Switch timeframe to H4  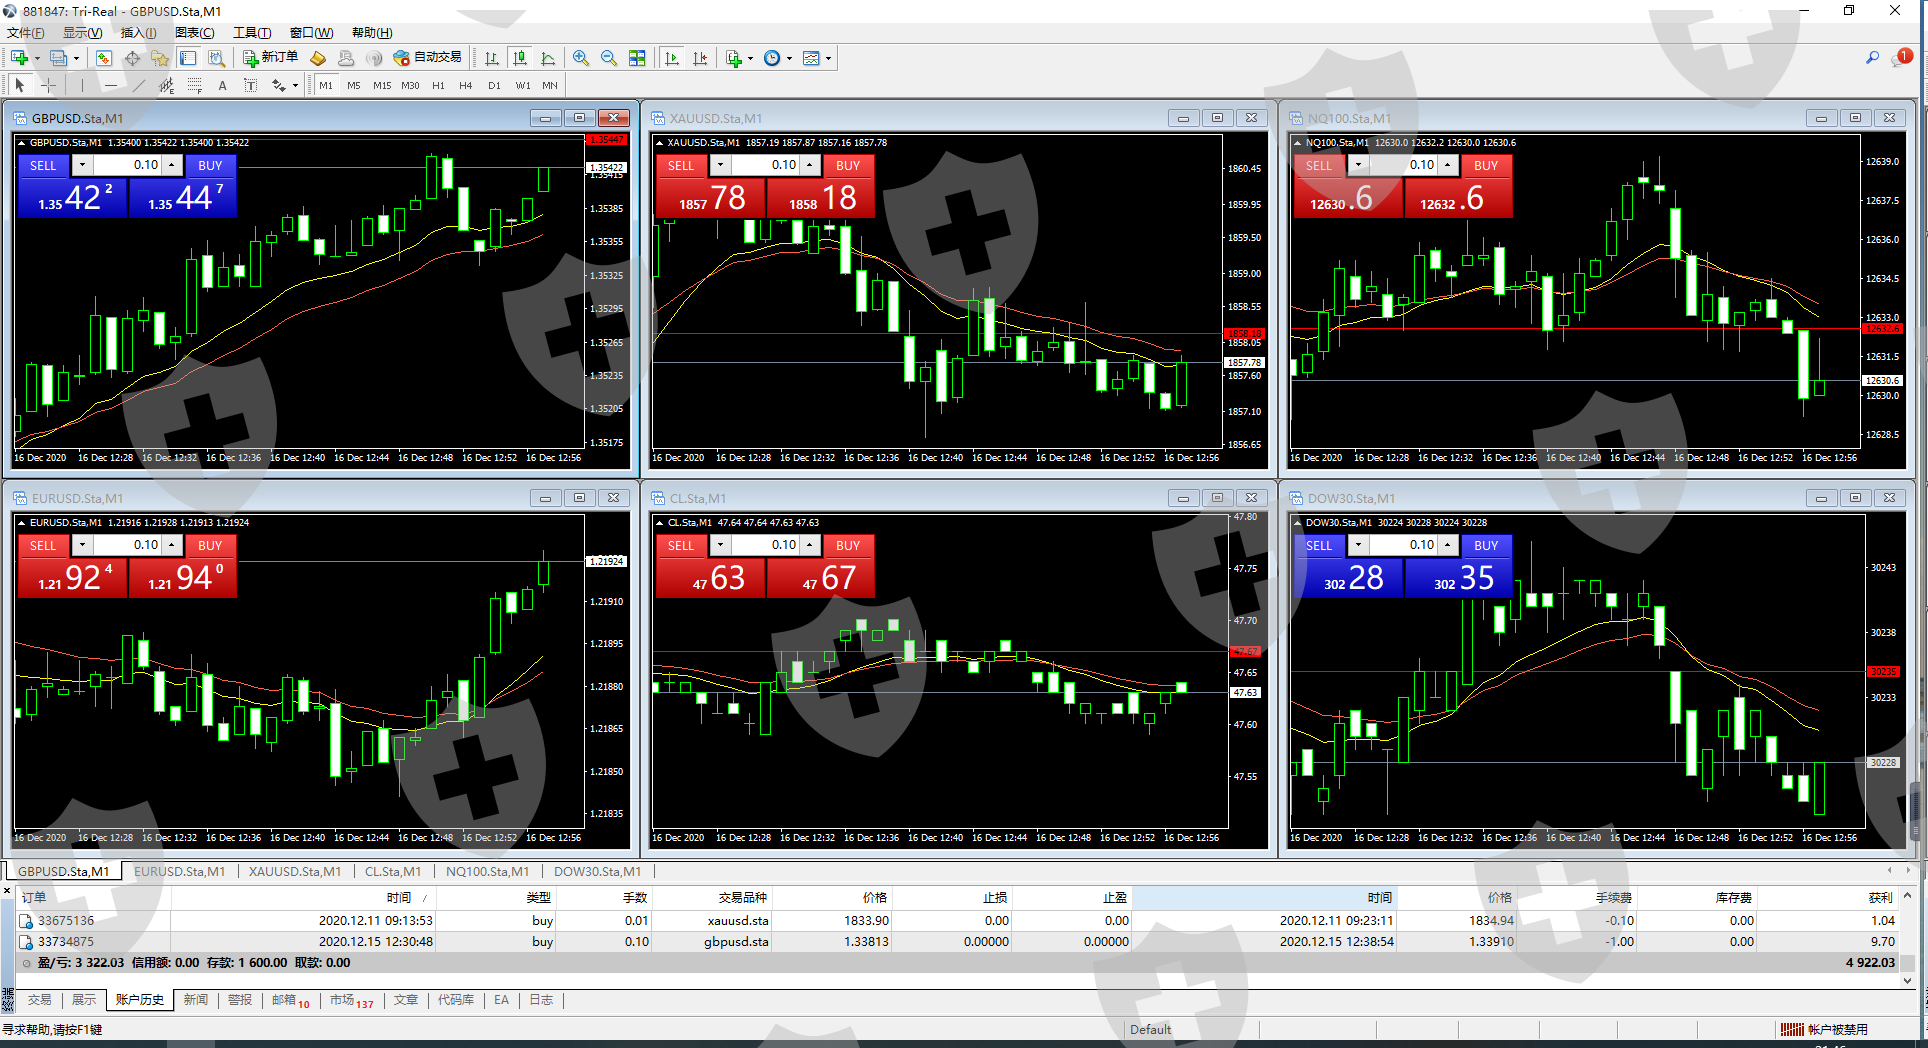[x=466, y=86]
